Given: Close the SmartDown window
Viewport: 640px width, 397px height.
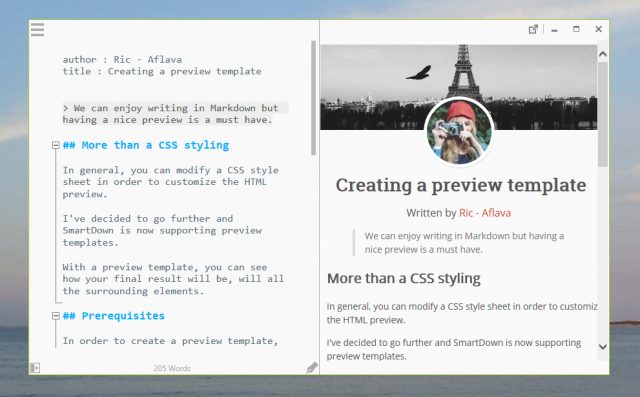Looking at the screenshot, I should point(598,29).
